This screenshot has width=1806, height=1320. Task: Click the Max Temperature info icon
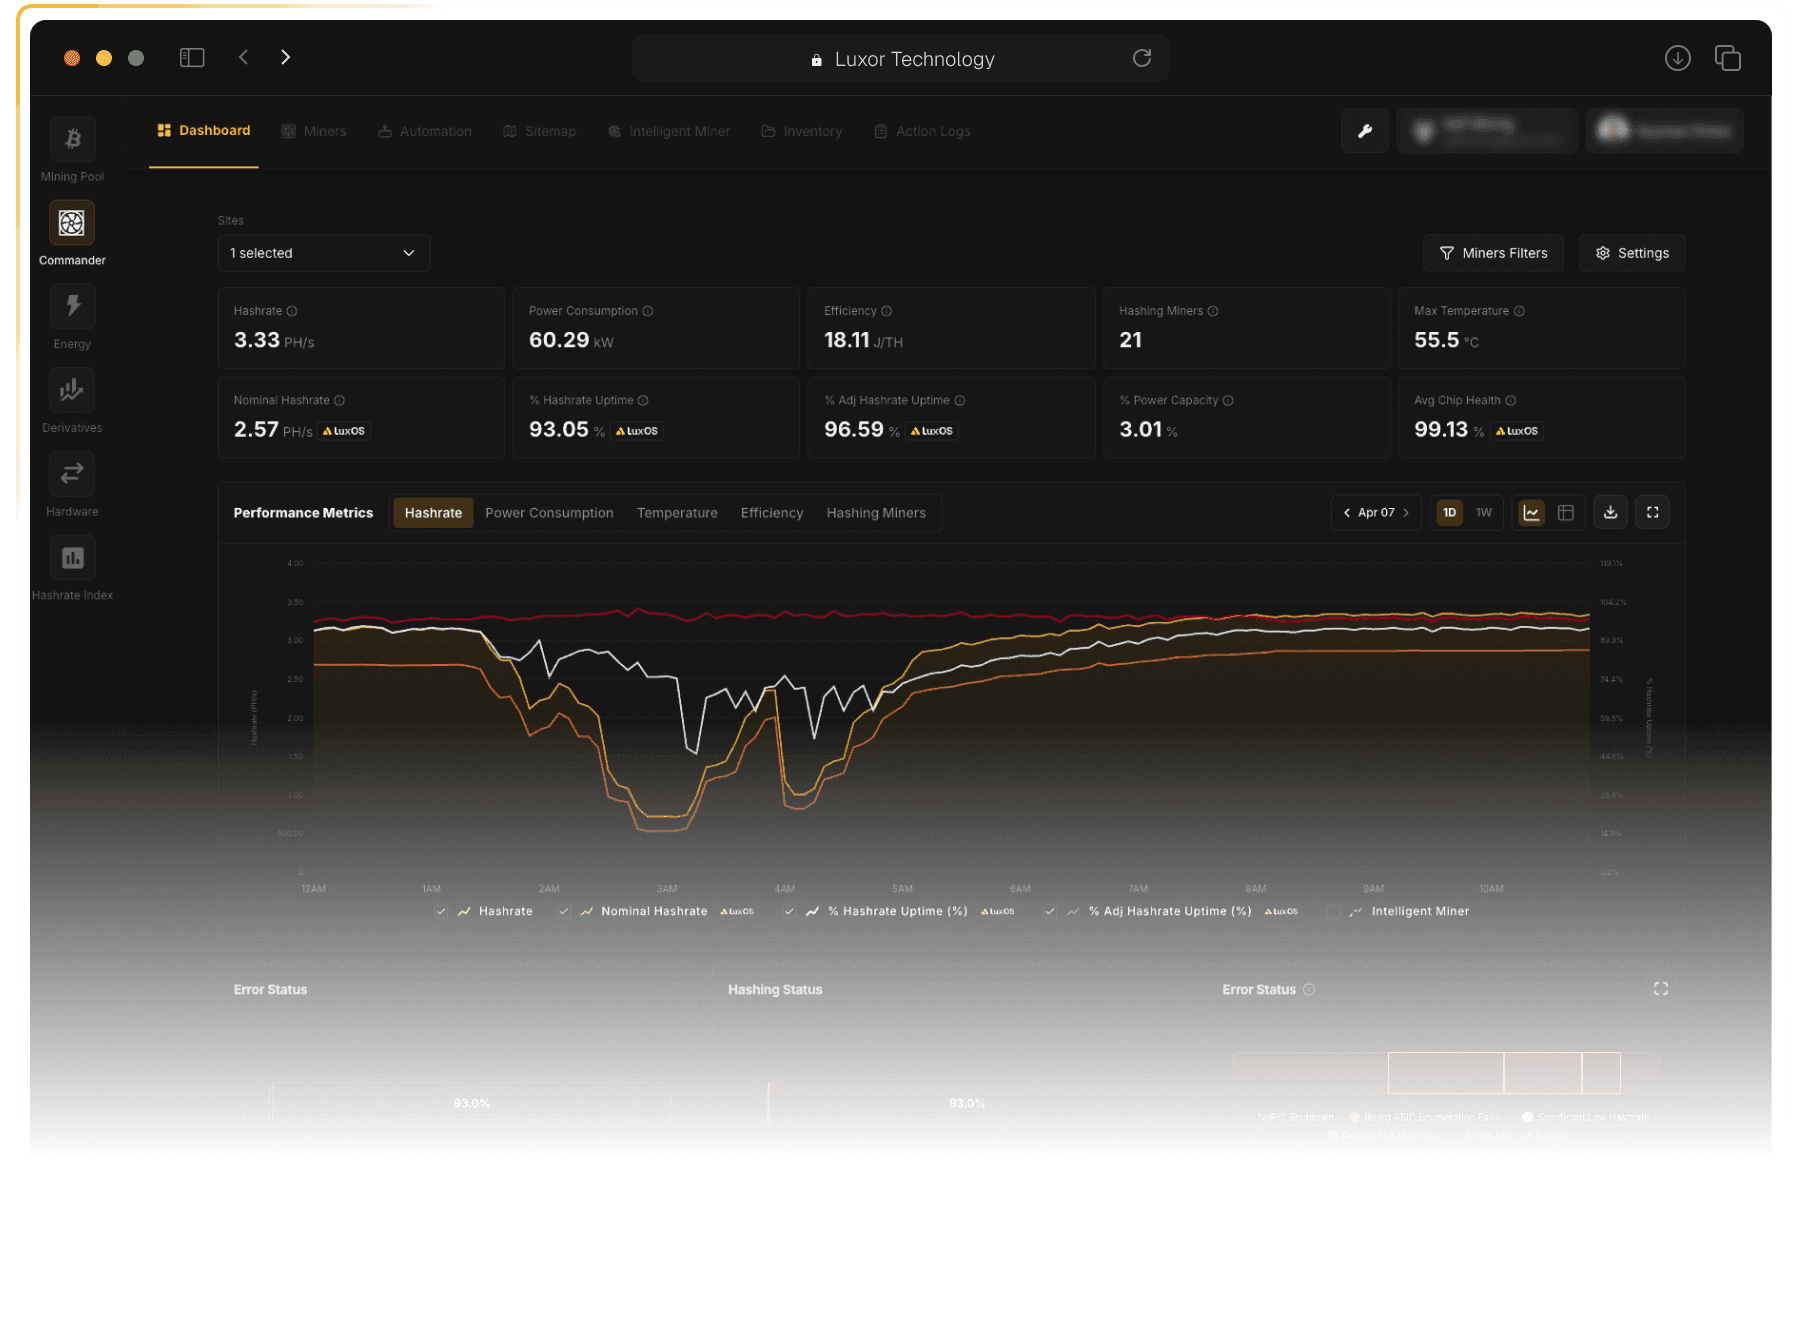[x=1519, y=311]
